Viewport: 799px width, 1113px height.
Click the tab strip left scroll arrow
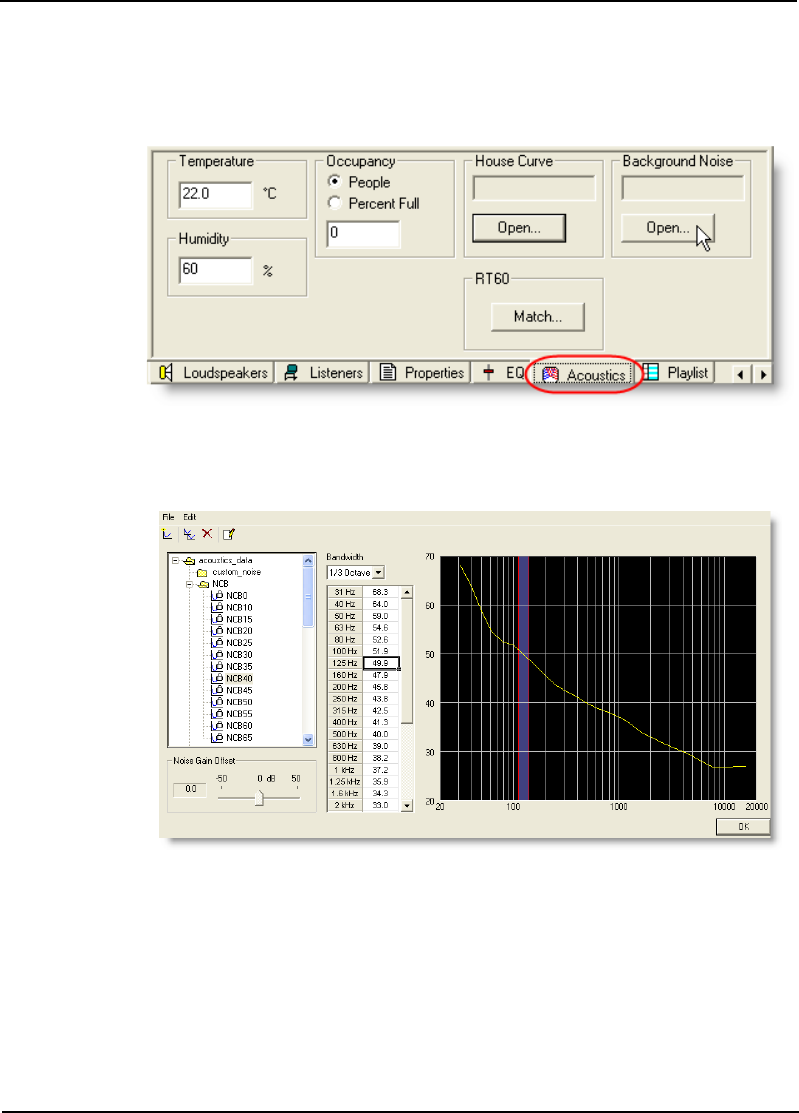coord(740,374)
